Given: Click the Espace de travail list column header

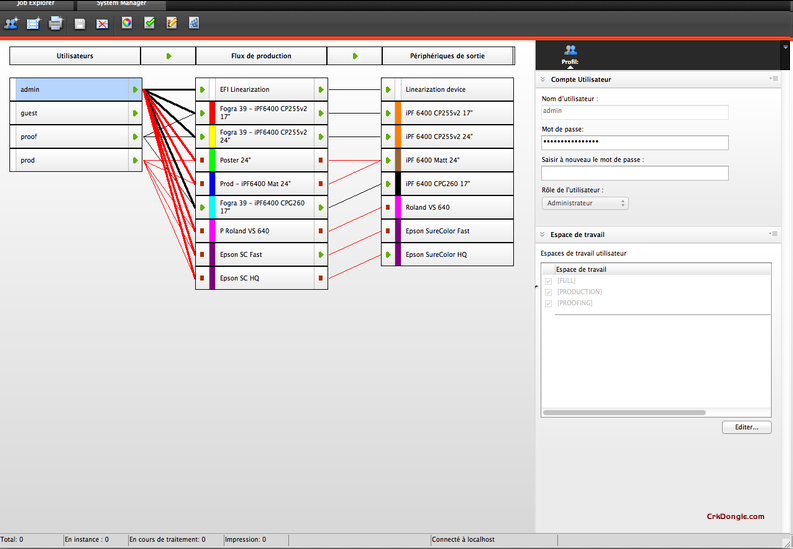Looking at the screenshot, I should (663, 269).
